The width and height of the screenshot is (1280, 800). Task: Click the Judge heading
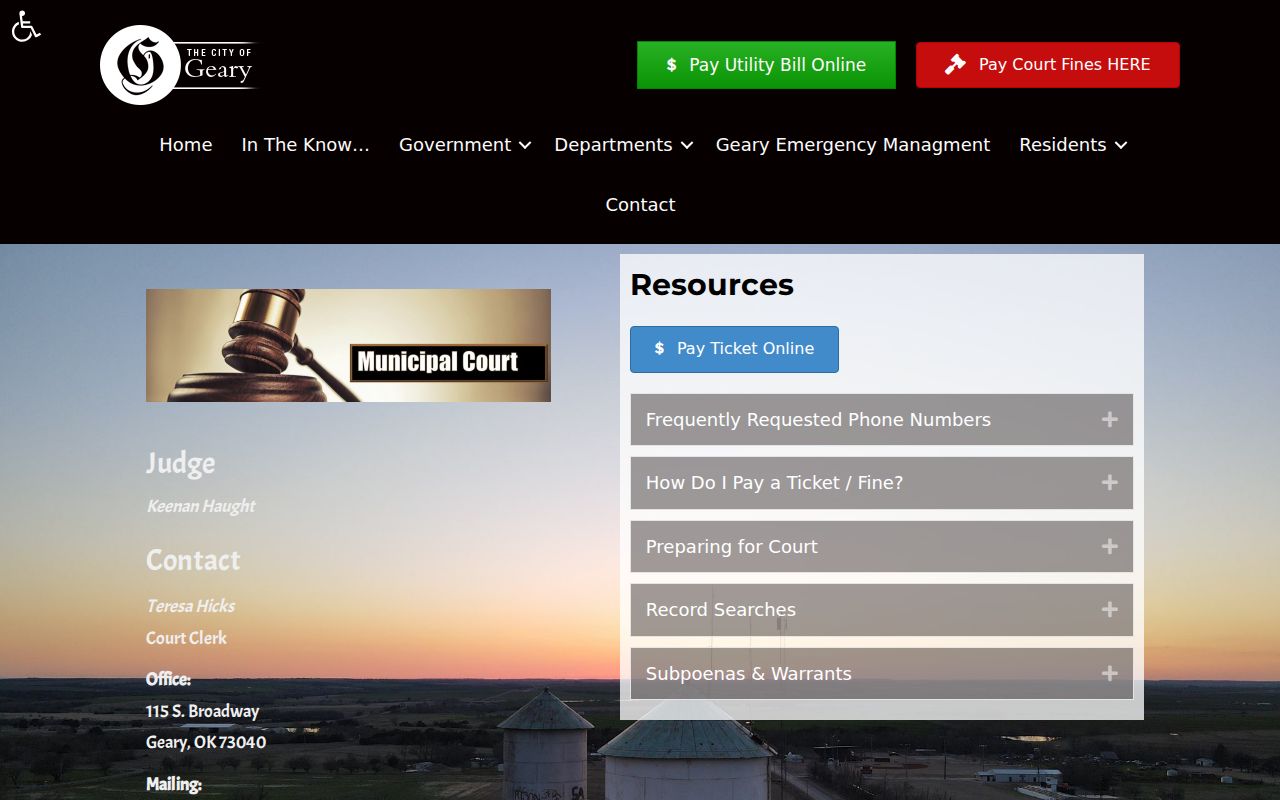pyautogui.click(x=181, y=463)
